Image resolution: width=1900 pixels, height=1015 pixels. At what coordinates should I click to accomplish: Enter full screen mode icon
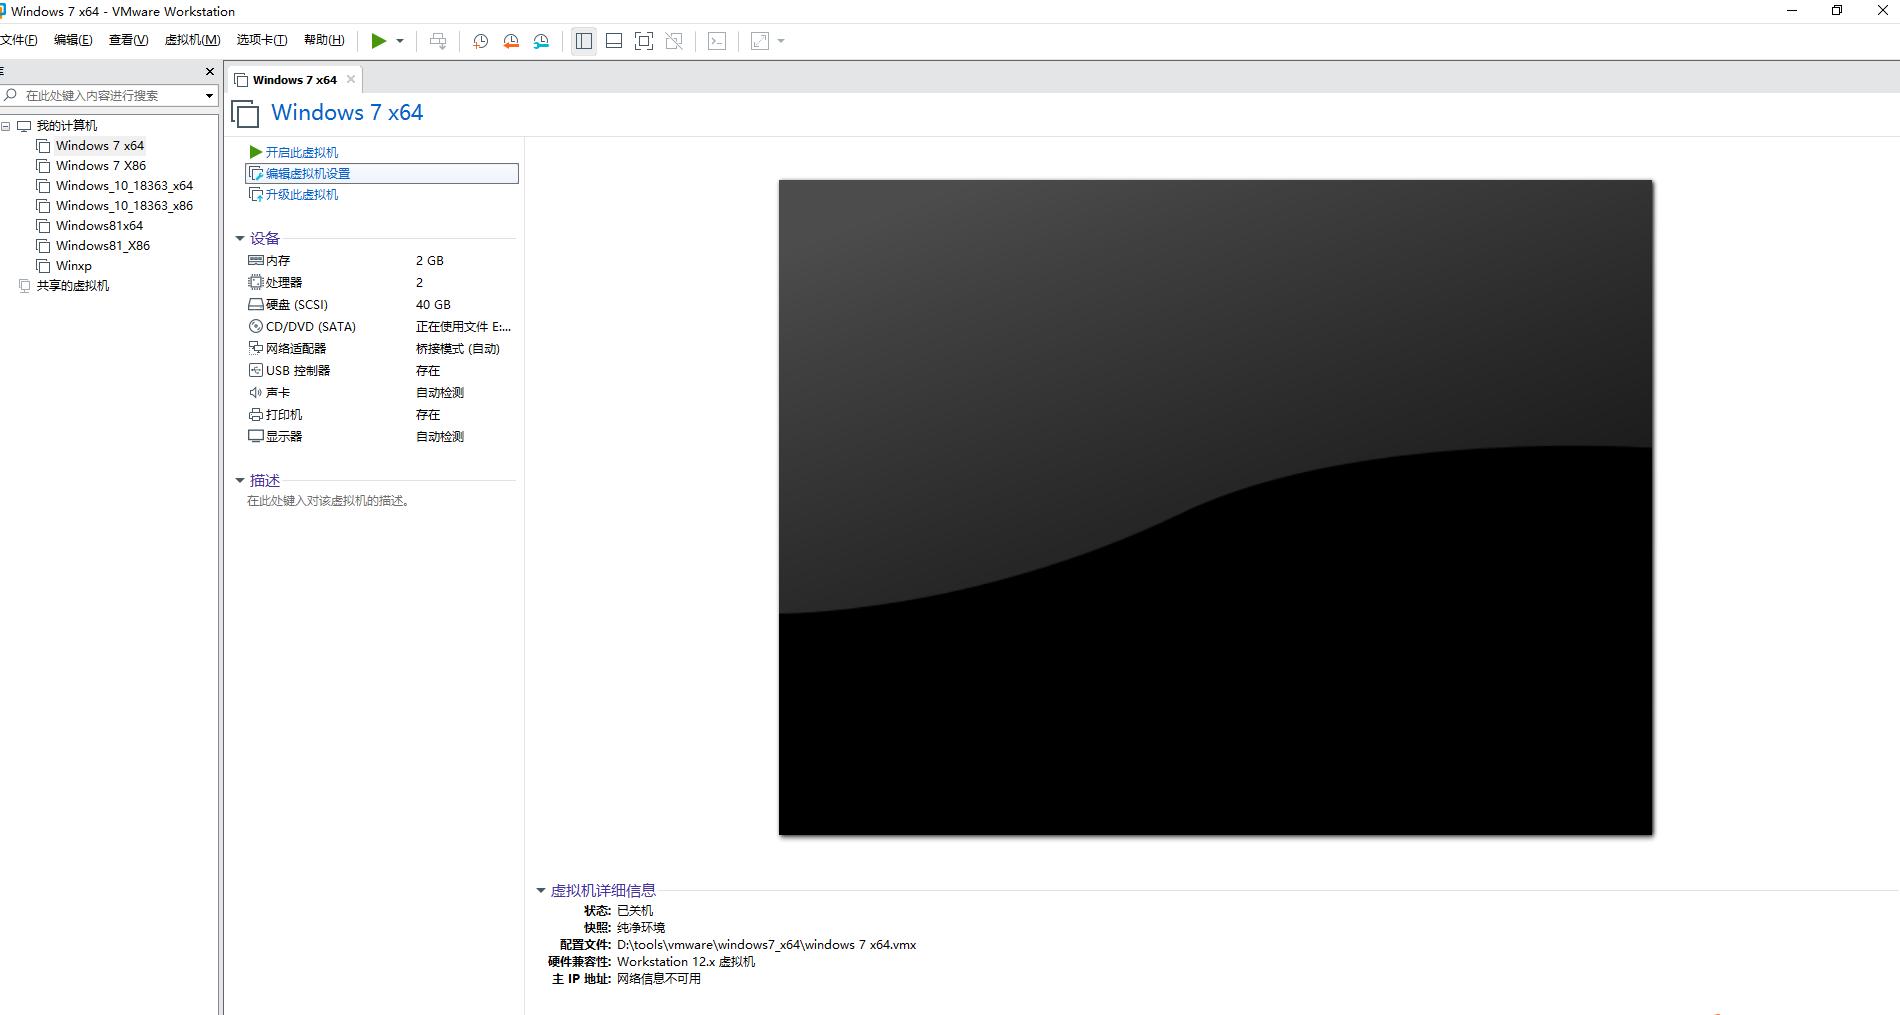(644, 41)
